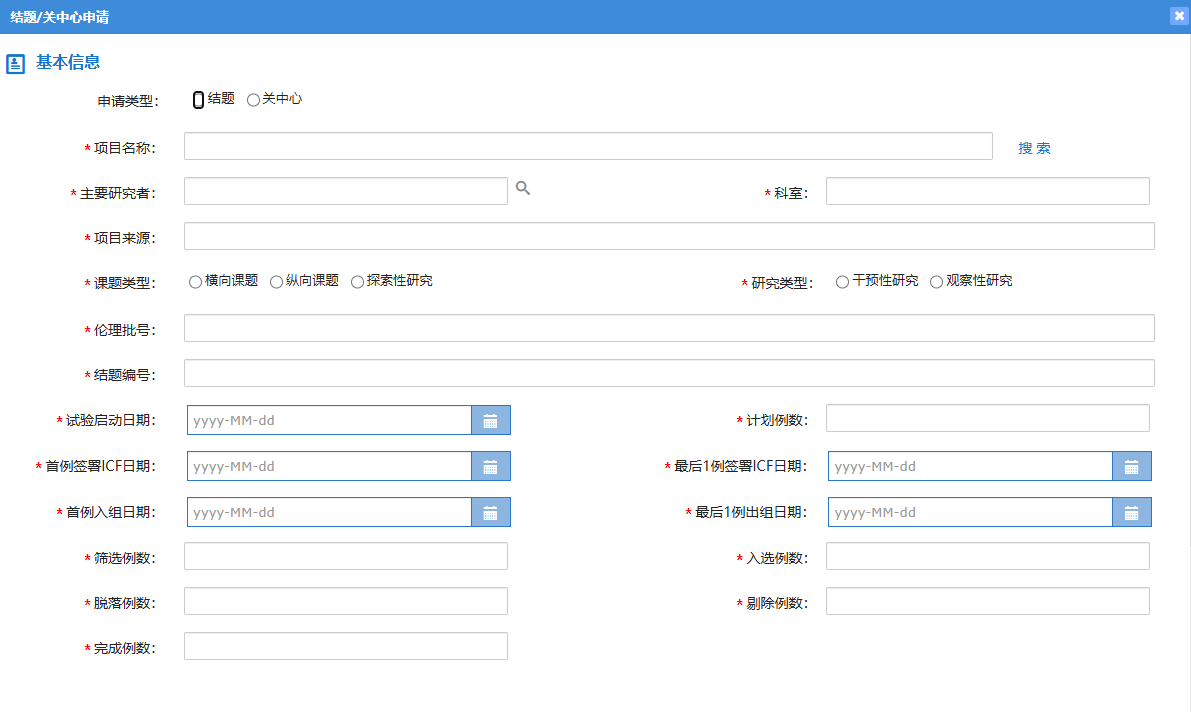This screenshot has width=1191, height=714.
Task: Open calendar picker for 首例签署ICF日期
Action: point(490,467)
